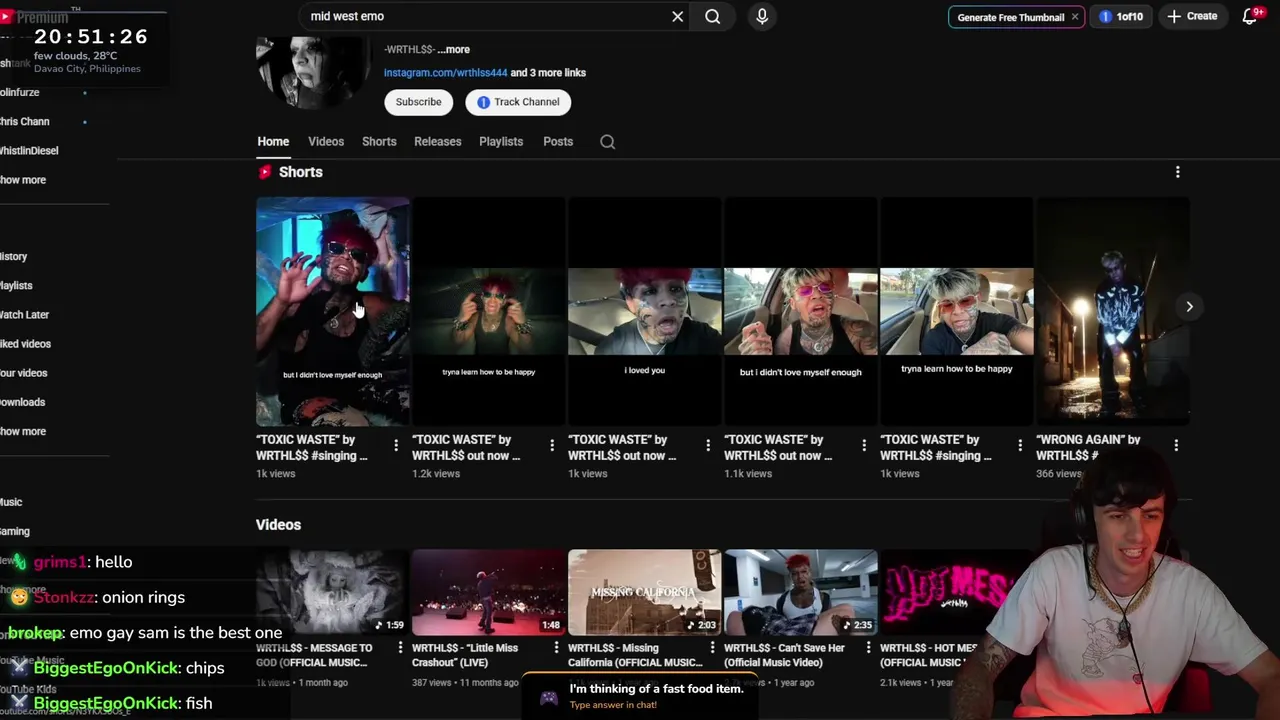Go to the Posts tab
This screenshot has height=720, width=1280.
tap(558, 142)
